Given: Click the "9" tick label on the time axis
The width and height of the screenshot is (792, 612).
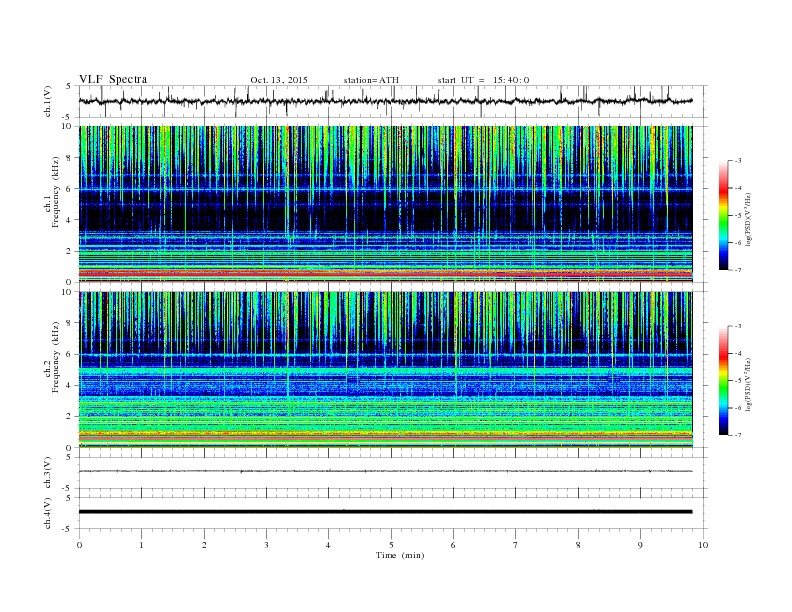Looking at the screenshot, I should tap(641, 545).
